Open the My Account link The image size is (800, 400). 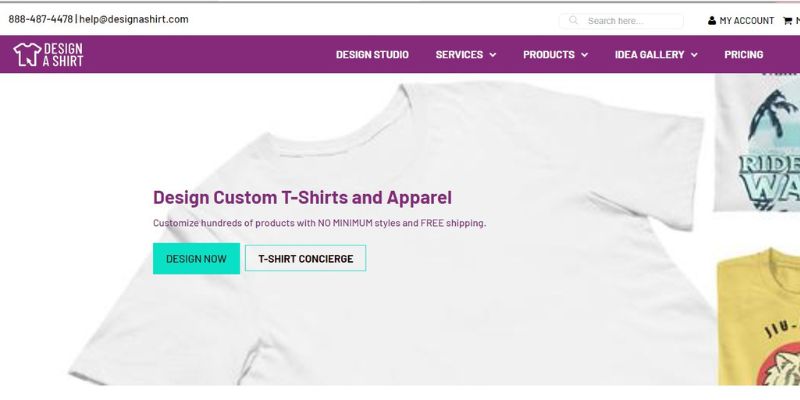point(746,21)
